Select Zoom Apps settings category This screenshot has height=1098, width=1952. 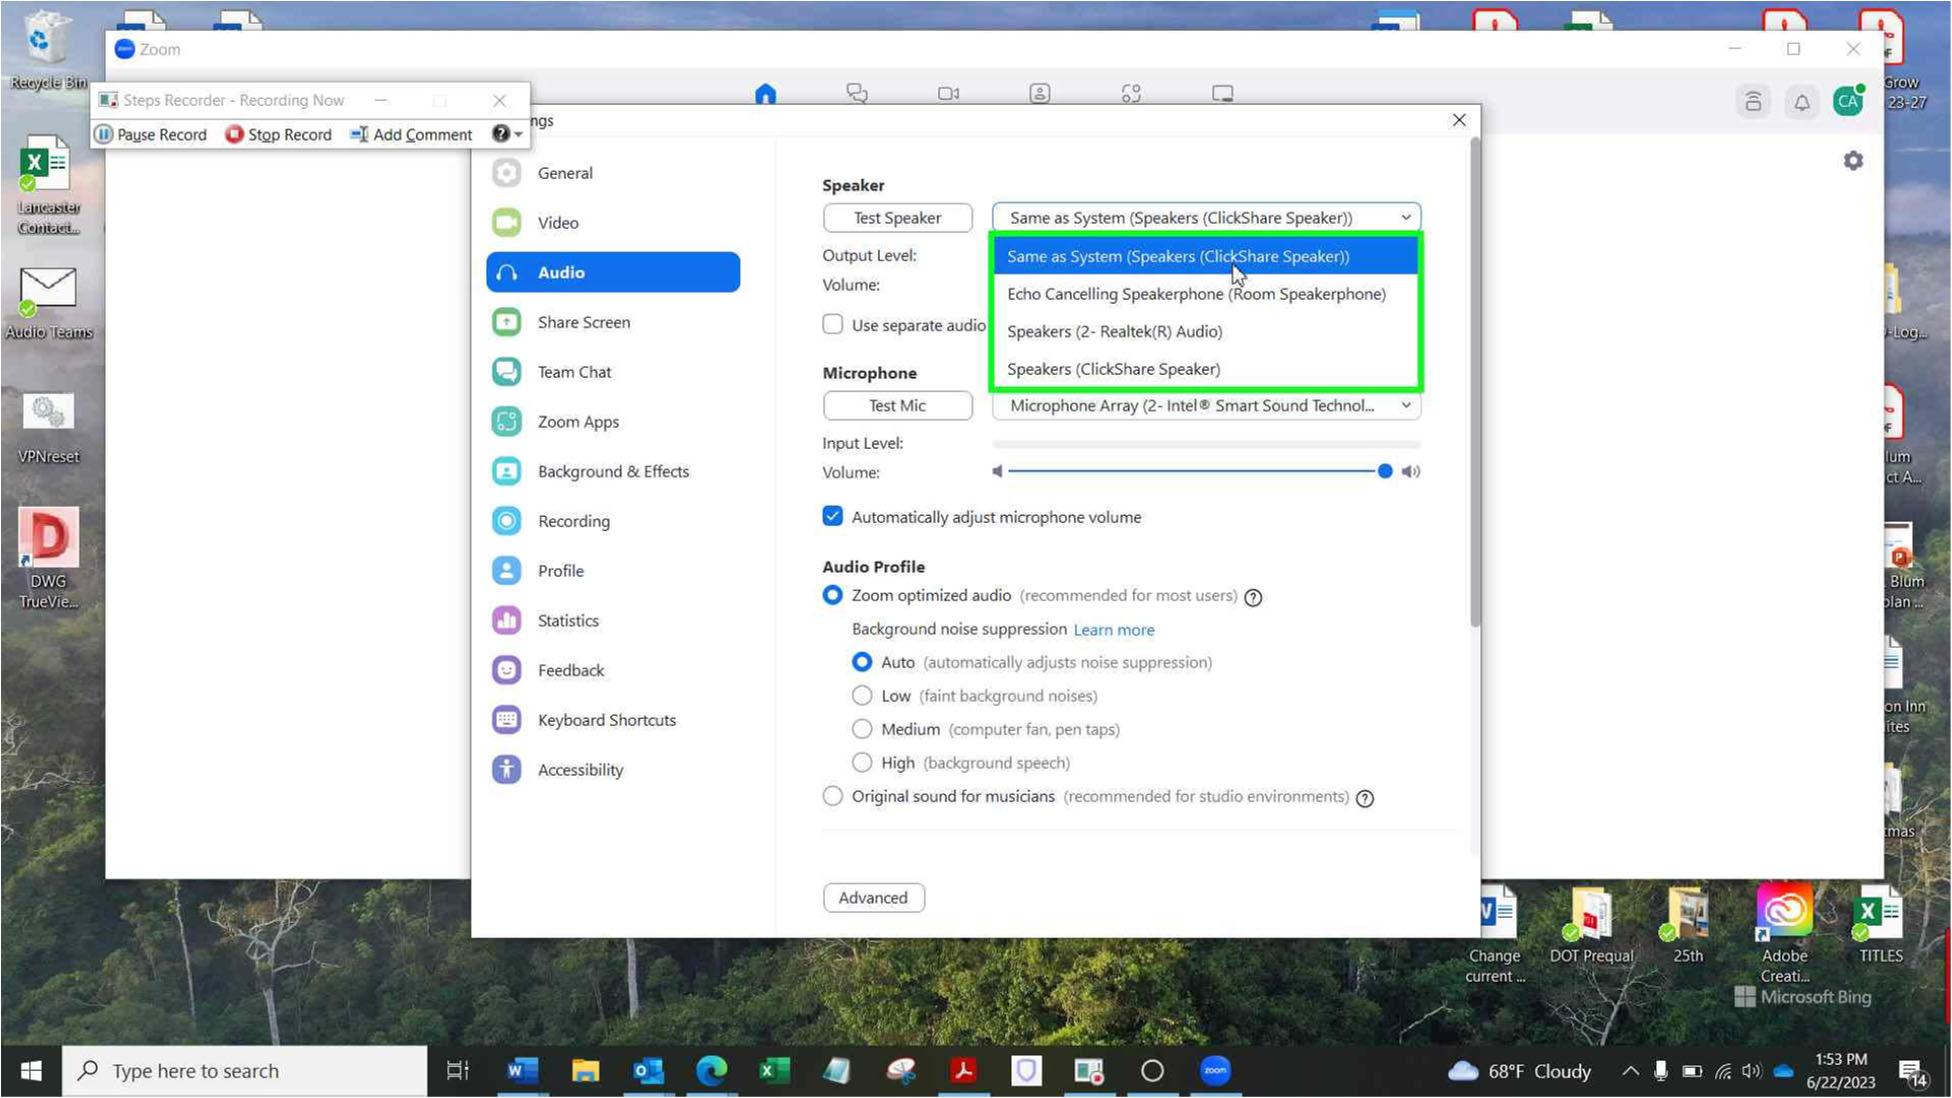[x=613, y=422]
